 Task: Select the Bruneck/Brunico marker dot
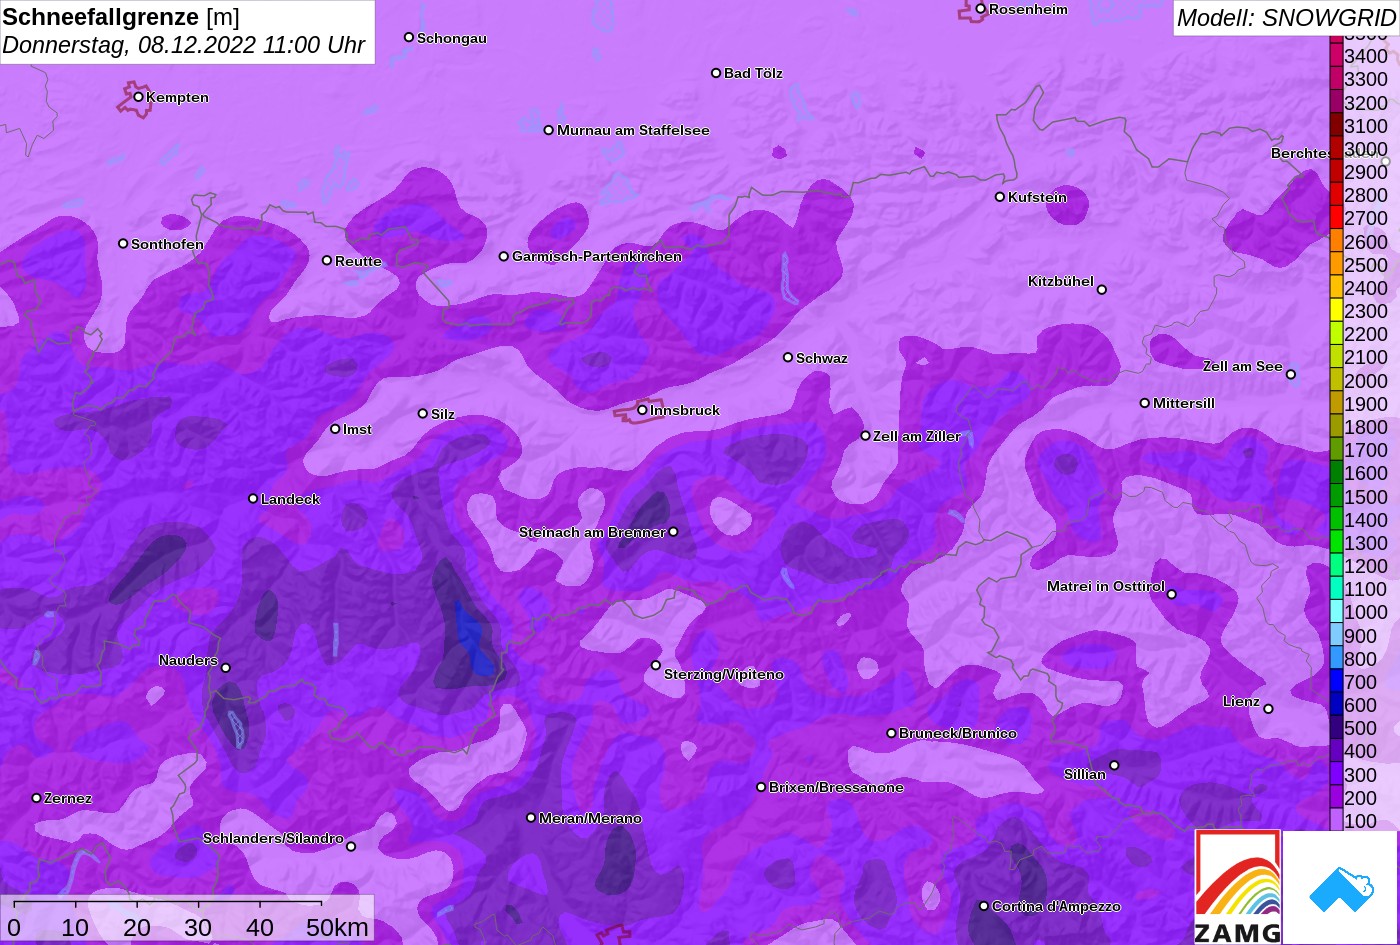pyautogui.click(x=891, y=733)
